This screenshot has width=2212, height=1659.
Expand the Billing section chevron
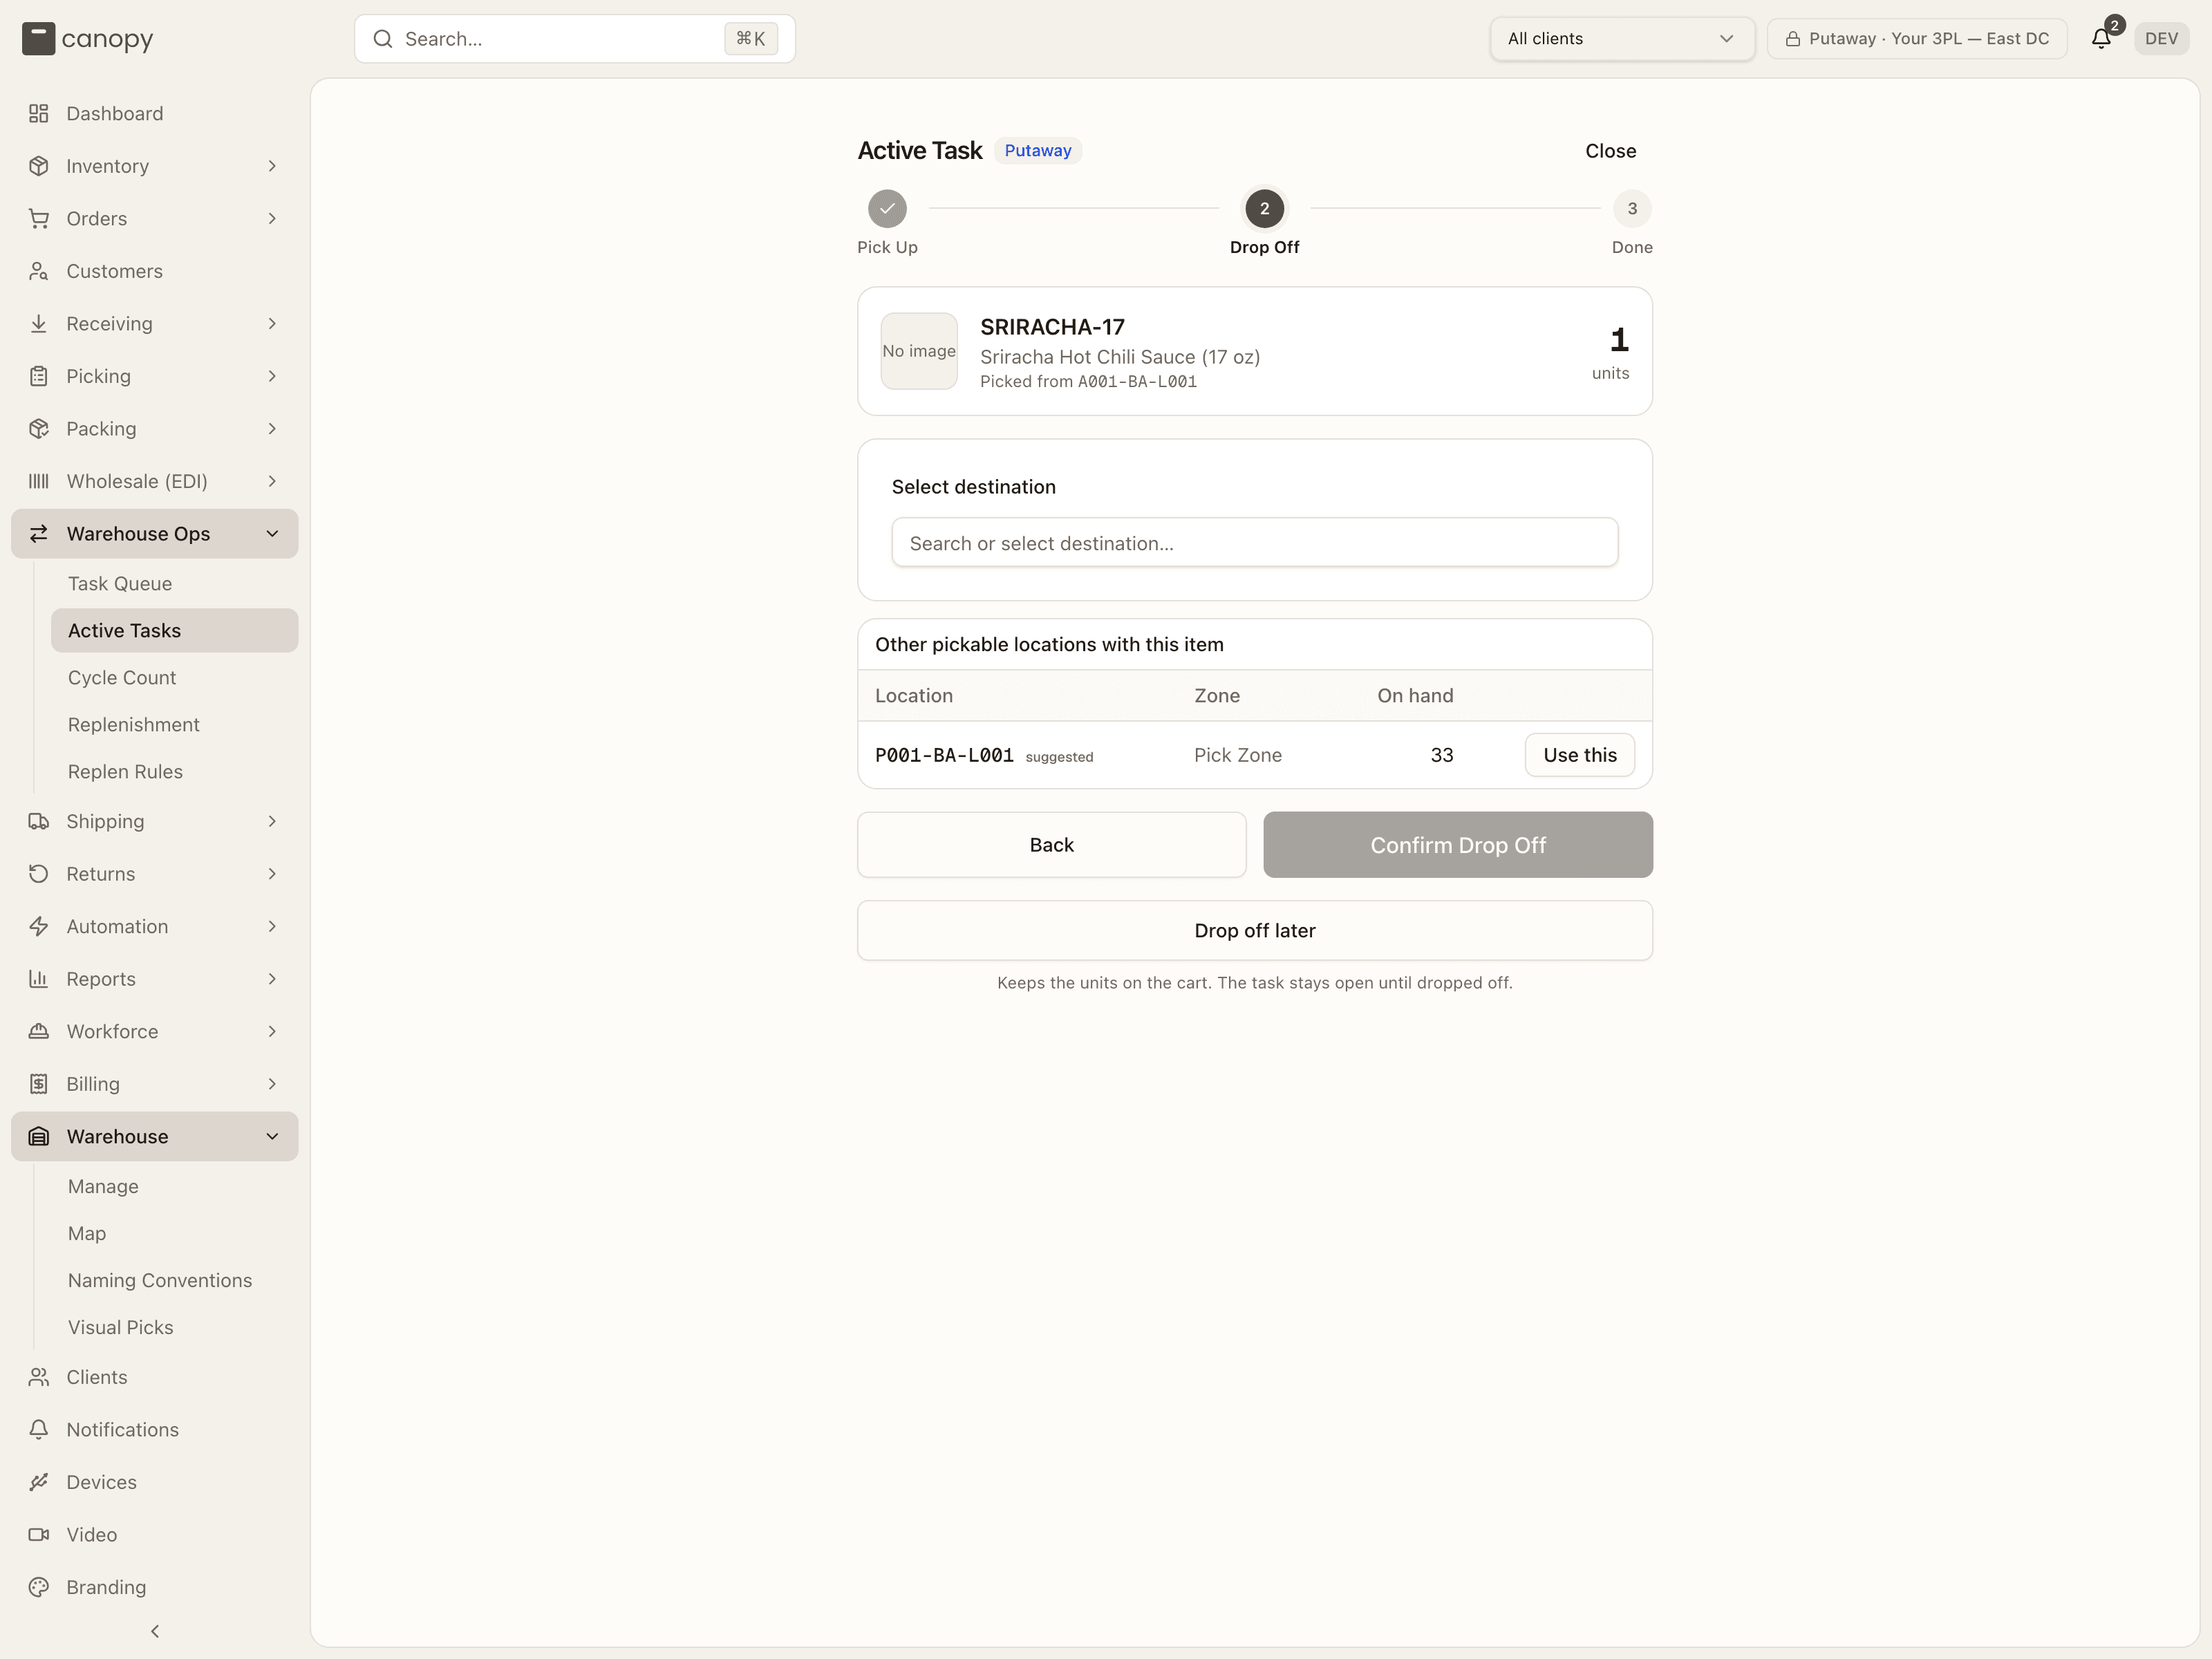click(272, 1084)
